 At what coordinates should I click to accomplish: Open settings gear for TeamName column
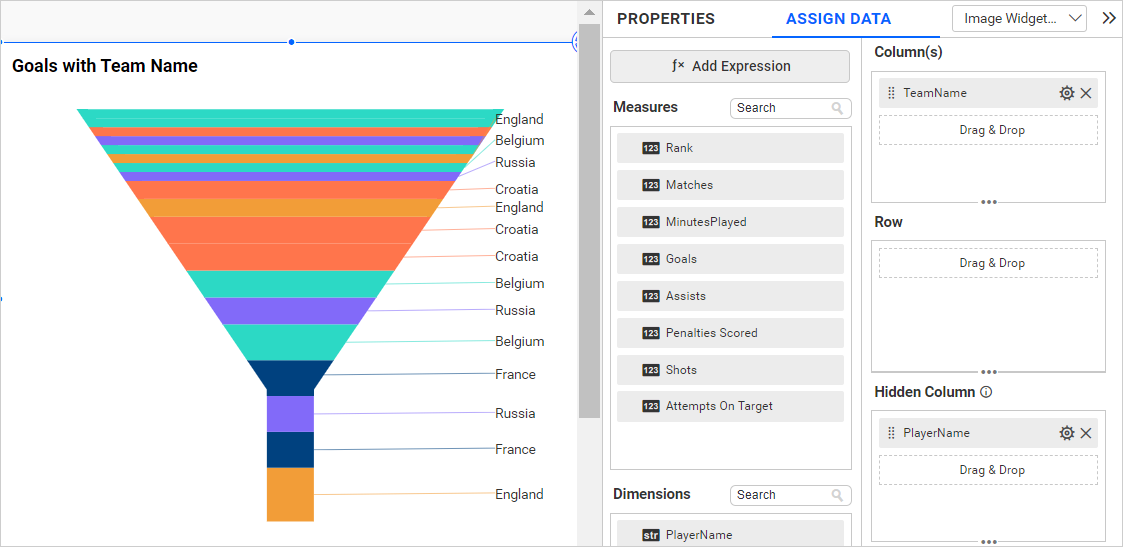[x=1067, y=93]
